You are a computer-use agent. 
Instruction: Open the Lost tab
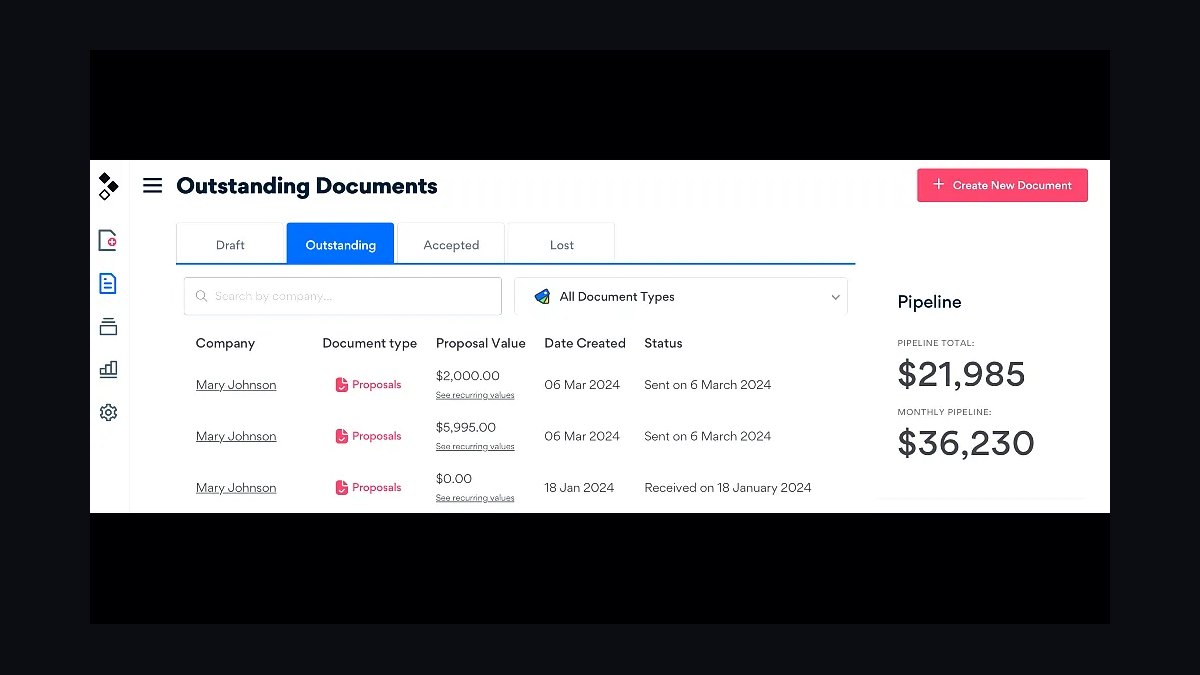point(561,244)
